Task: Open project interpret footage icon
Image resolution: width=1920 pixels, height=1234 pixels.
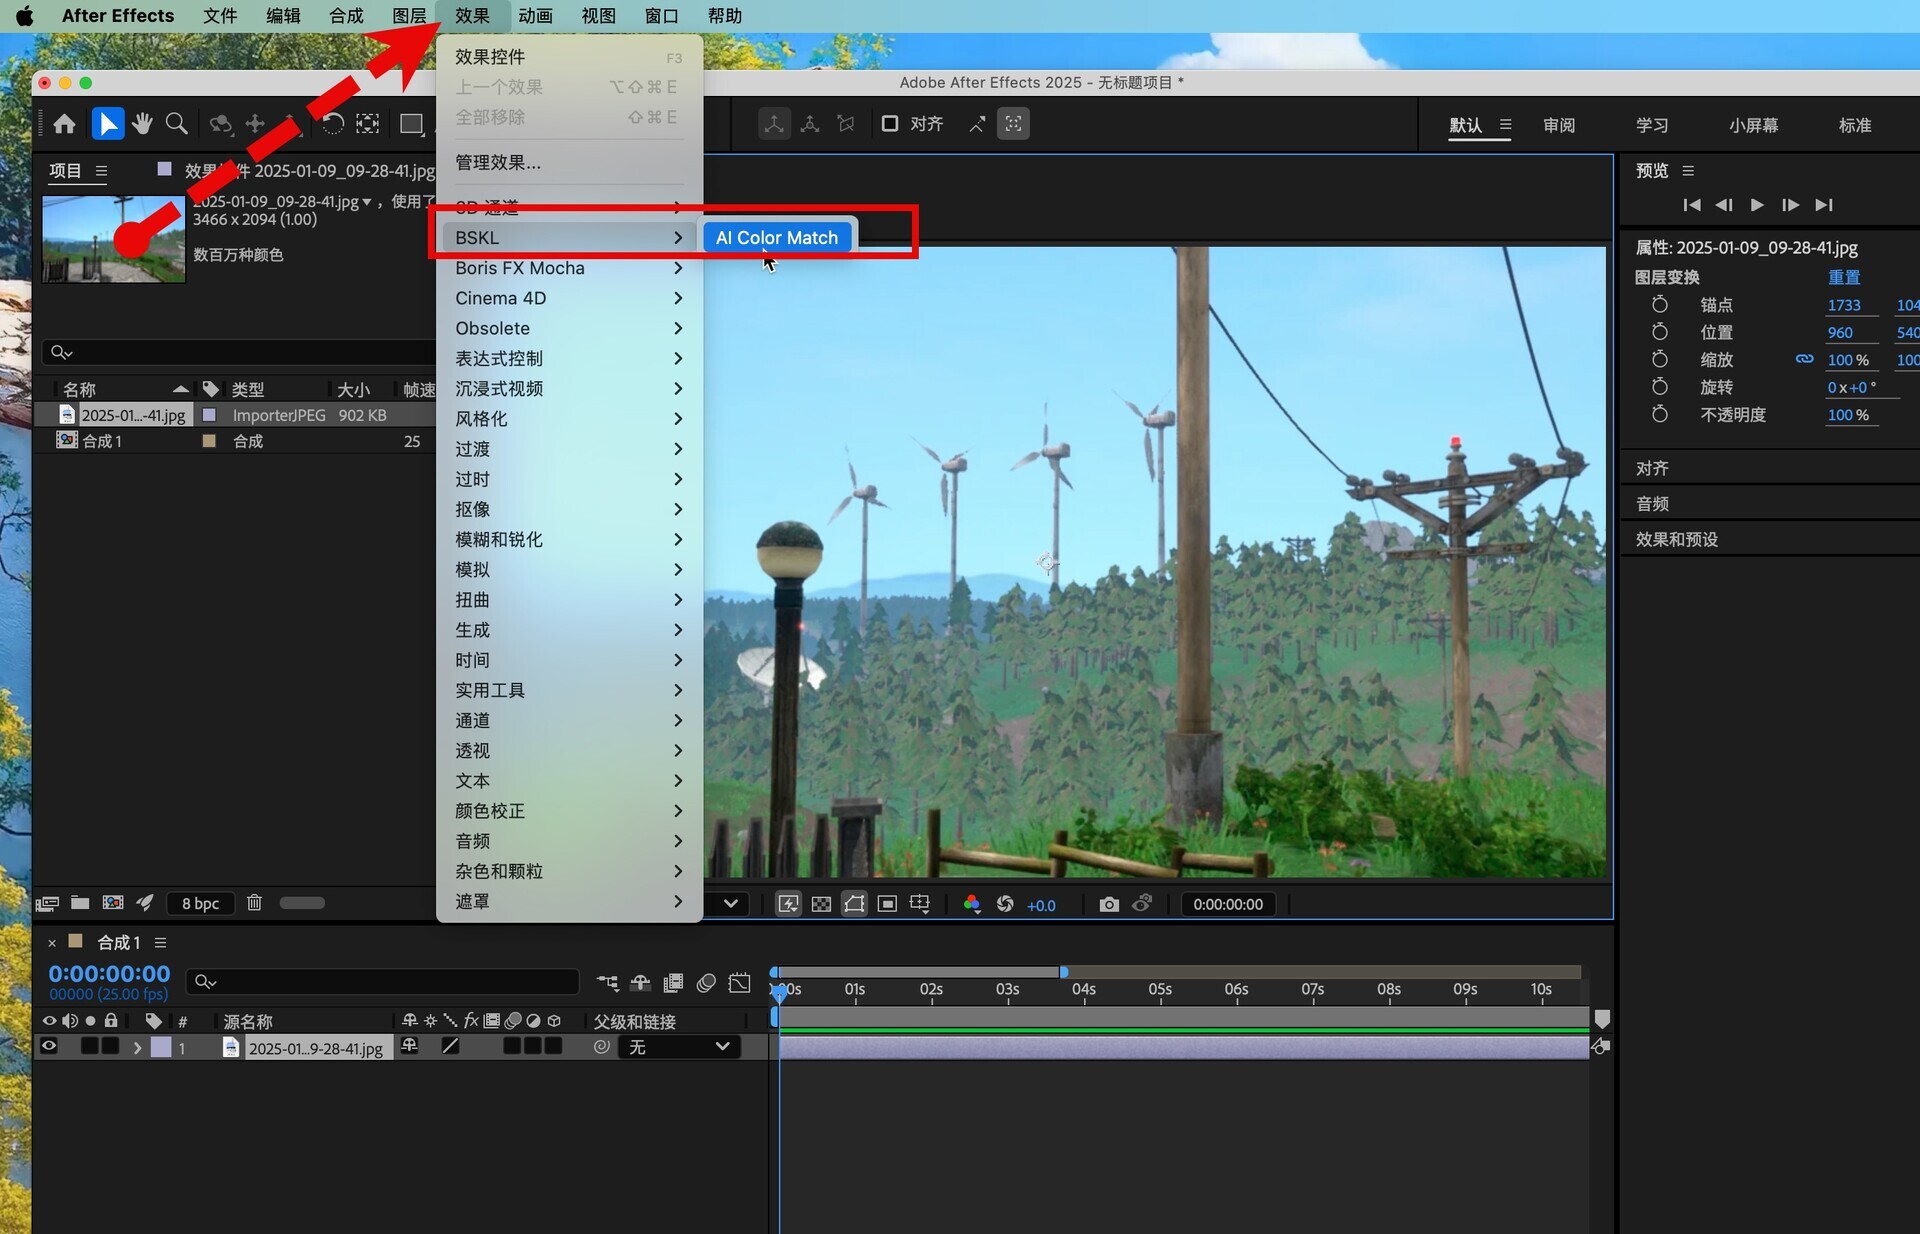Action: [47, 903]
